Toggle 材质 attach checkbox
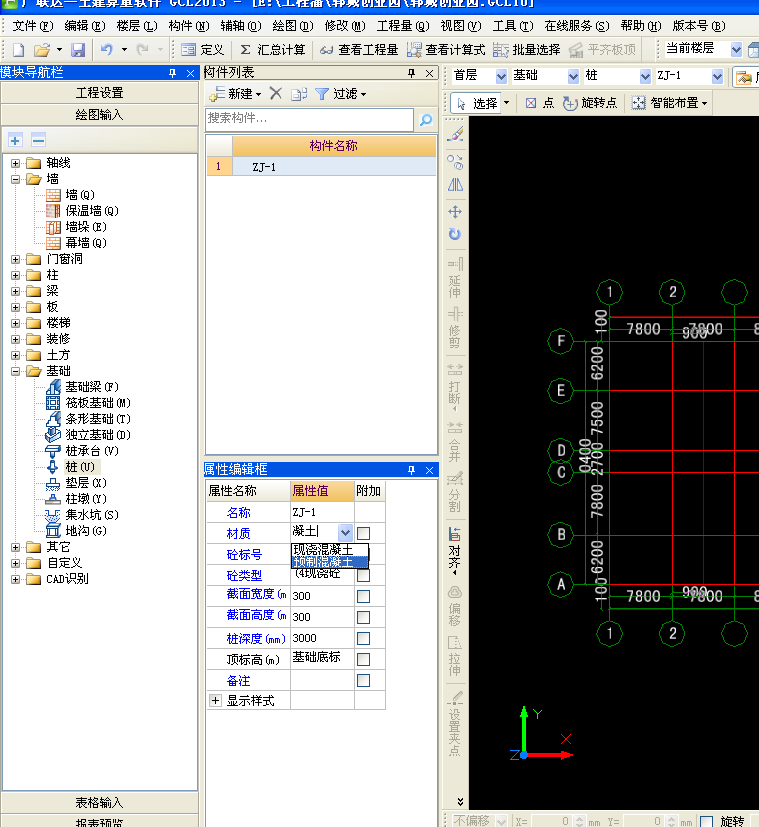 [363, 533]
